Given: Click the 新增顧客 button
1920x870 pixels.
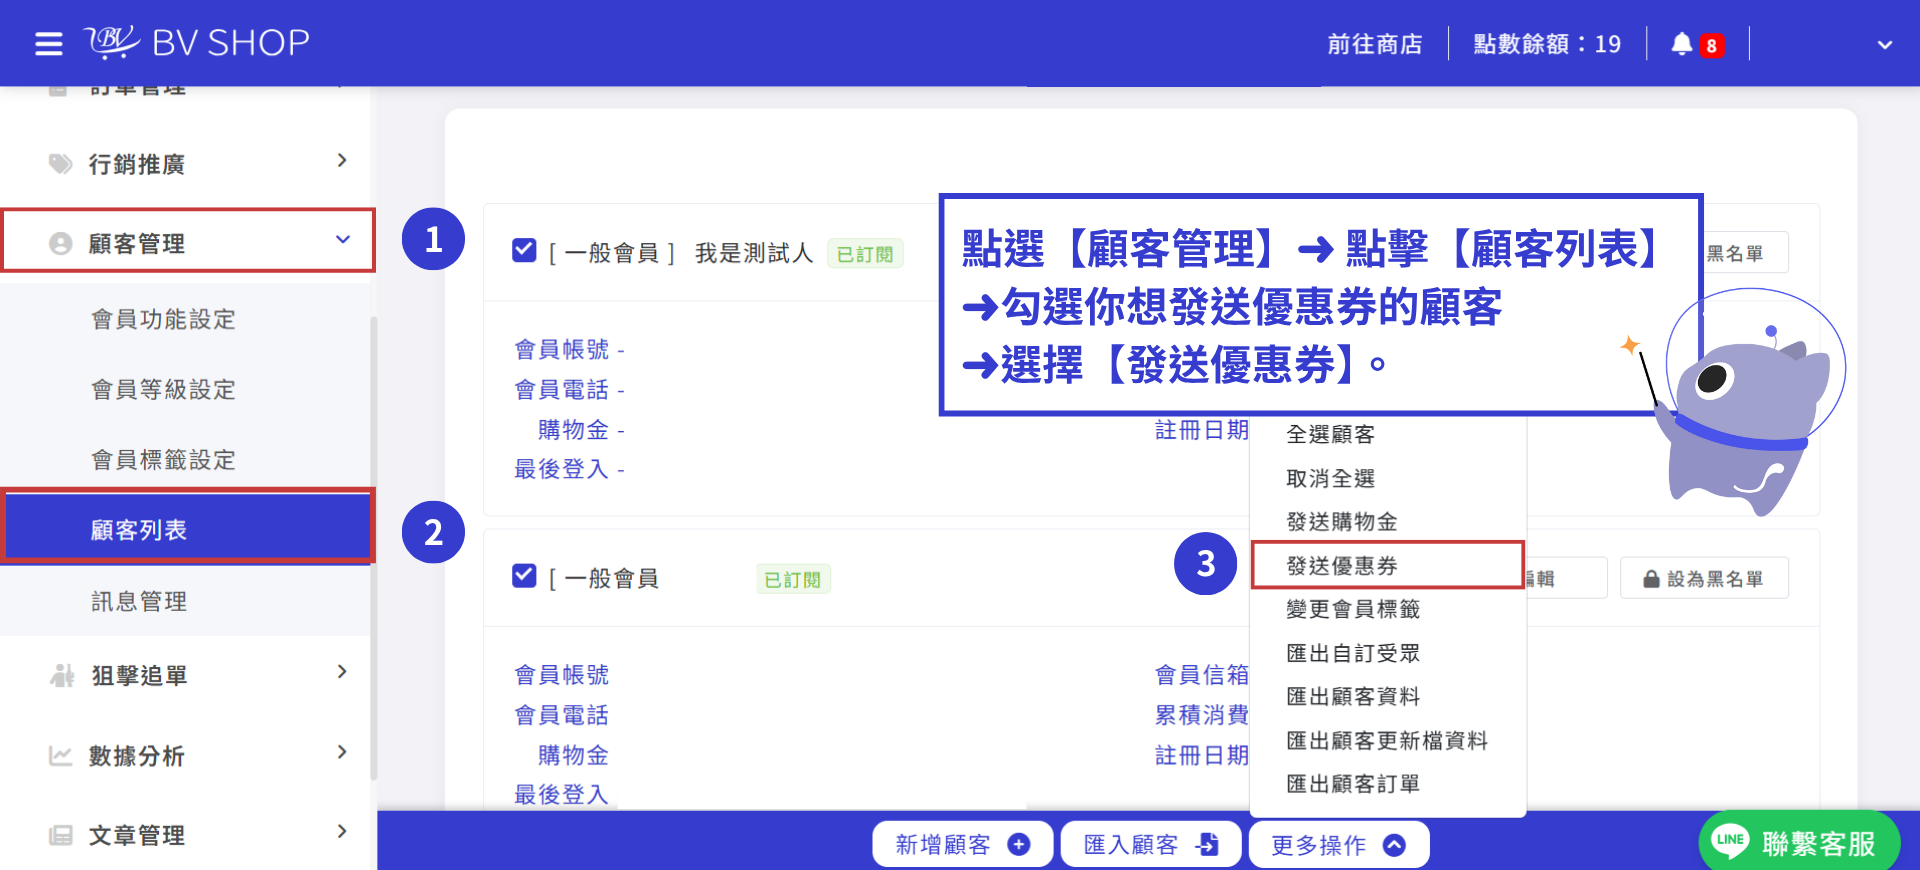Looking at the screenshot, I should point(963,845).
